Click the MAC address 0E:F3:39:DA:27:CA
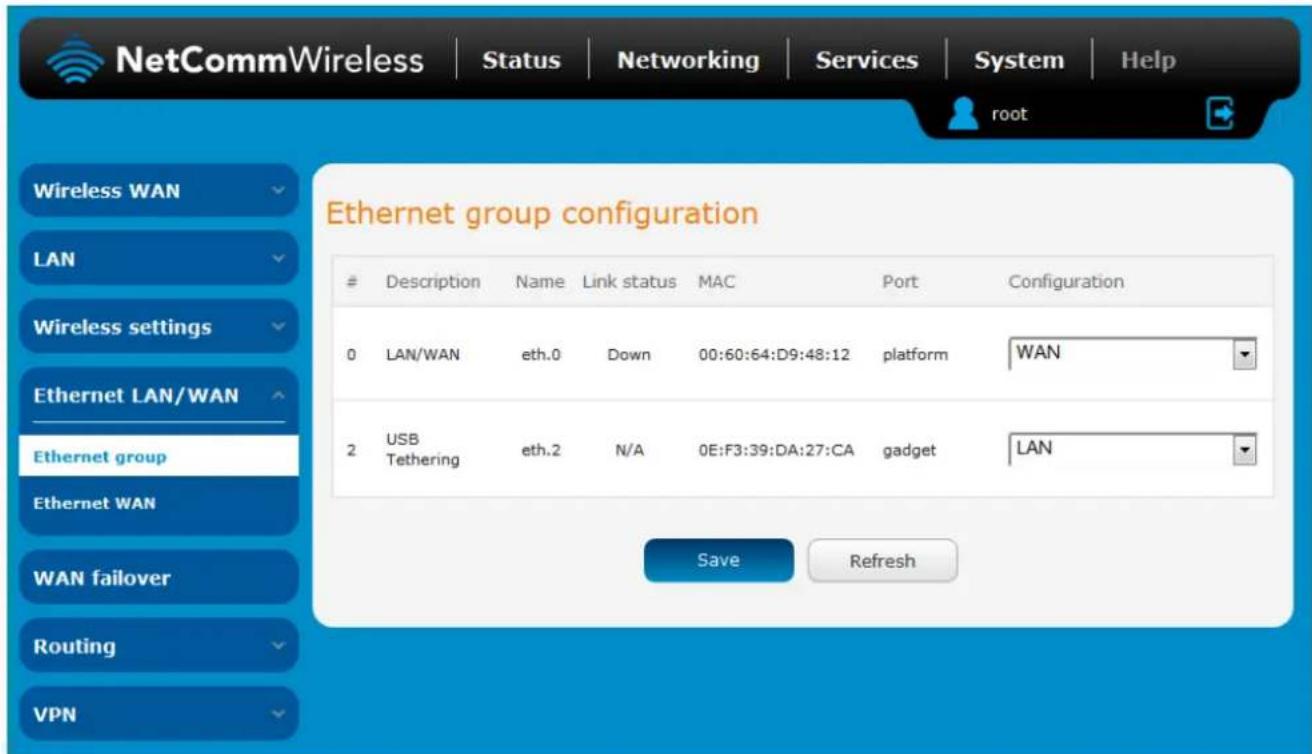This screenshot has height=754, width=1312. (776, 450)
